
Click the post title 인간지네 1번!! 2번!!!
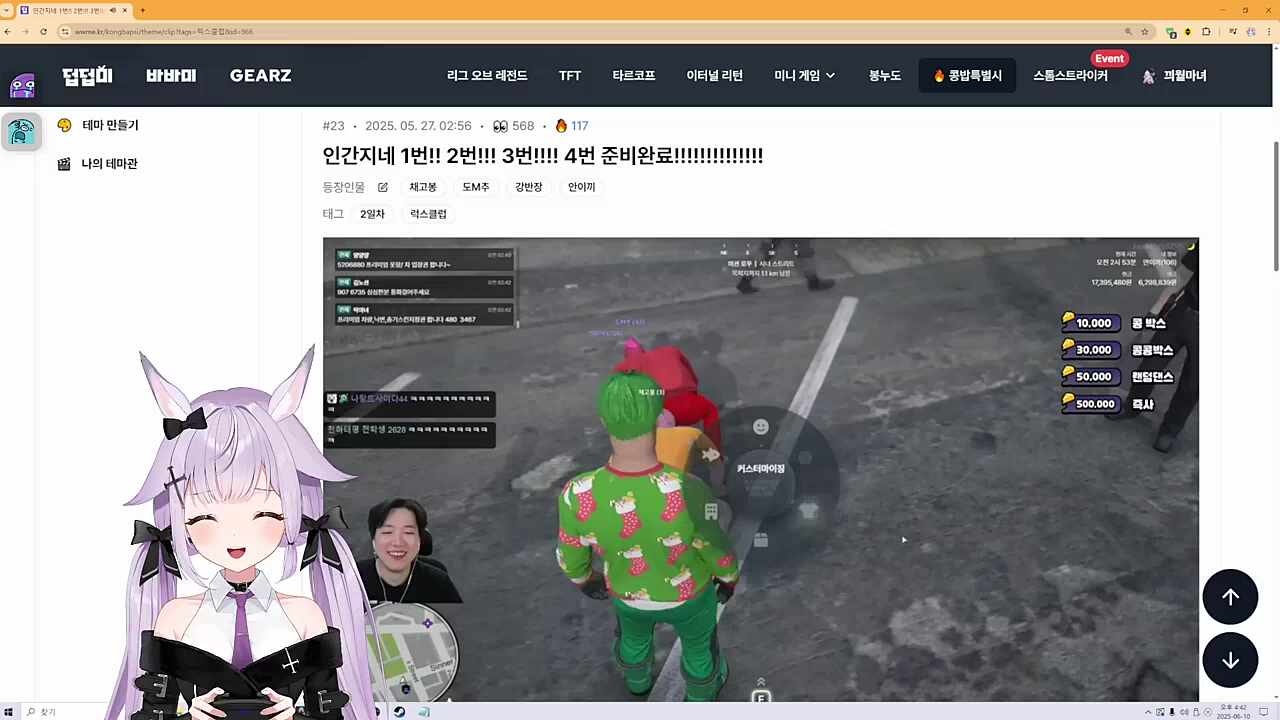(543, 155)
